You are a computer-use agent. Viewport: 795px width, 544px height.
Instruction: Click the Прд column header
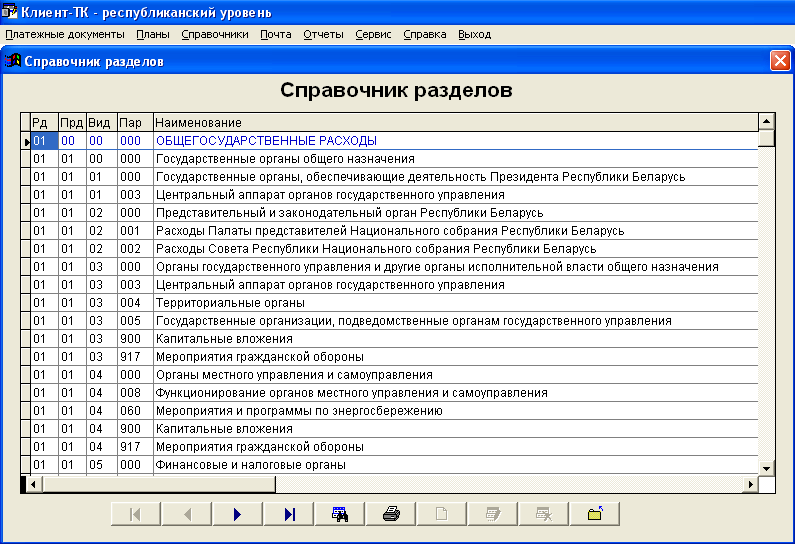click(x=72, y=122)
